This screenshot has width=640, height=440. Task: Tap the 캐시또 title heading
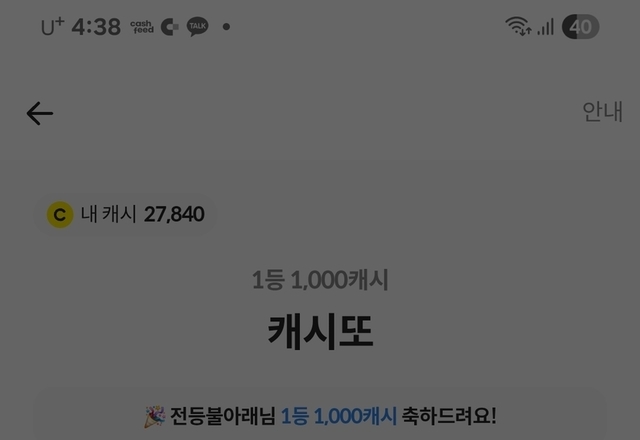click(320, 331)
